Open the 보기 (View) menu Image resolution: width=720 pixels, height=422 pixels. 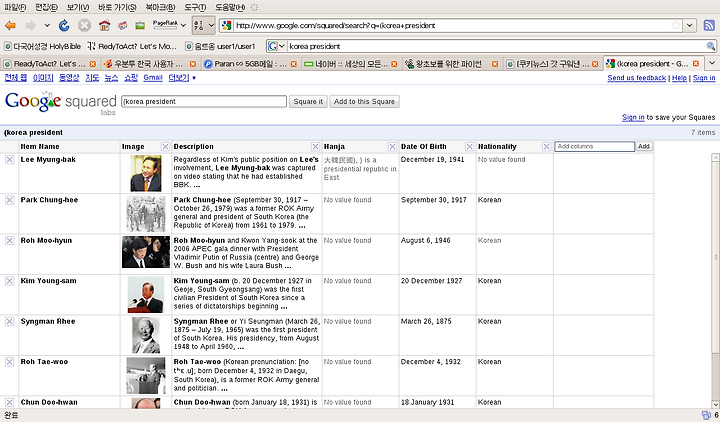click(x=78, y=7)
